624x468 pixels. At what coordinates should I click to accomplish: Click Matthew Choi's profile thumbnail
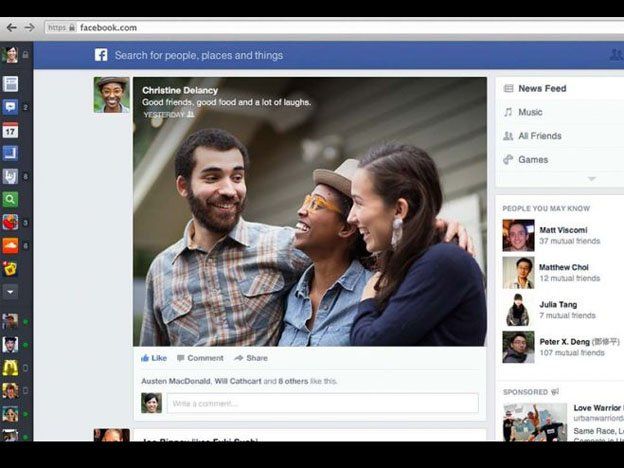pos(518,273)
